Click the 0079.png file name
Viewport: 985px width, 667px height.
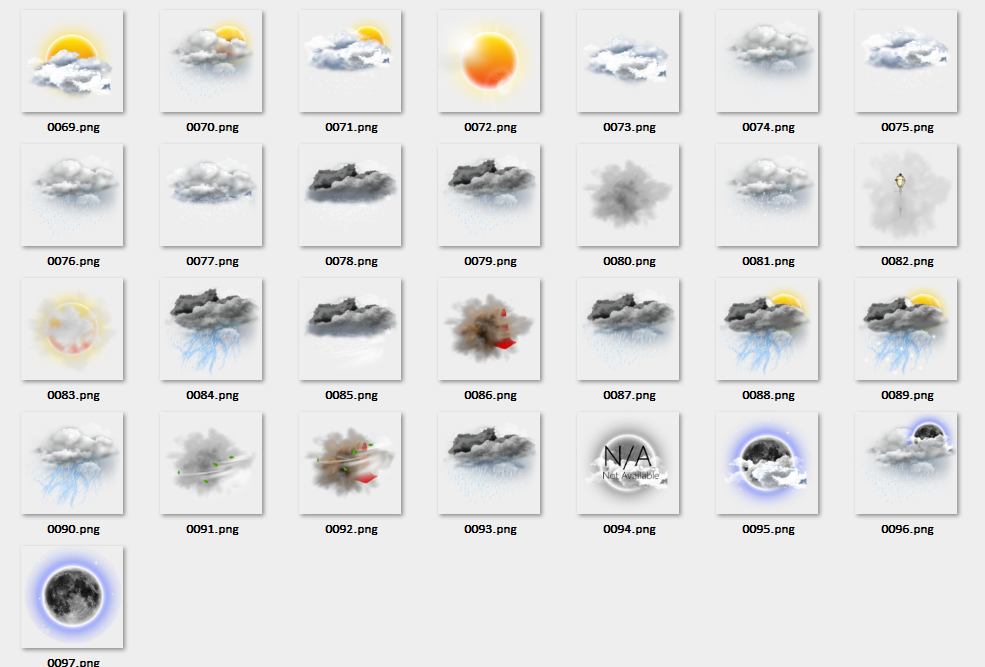point(491,261)
